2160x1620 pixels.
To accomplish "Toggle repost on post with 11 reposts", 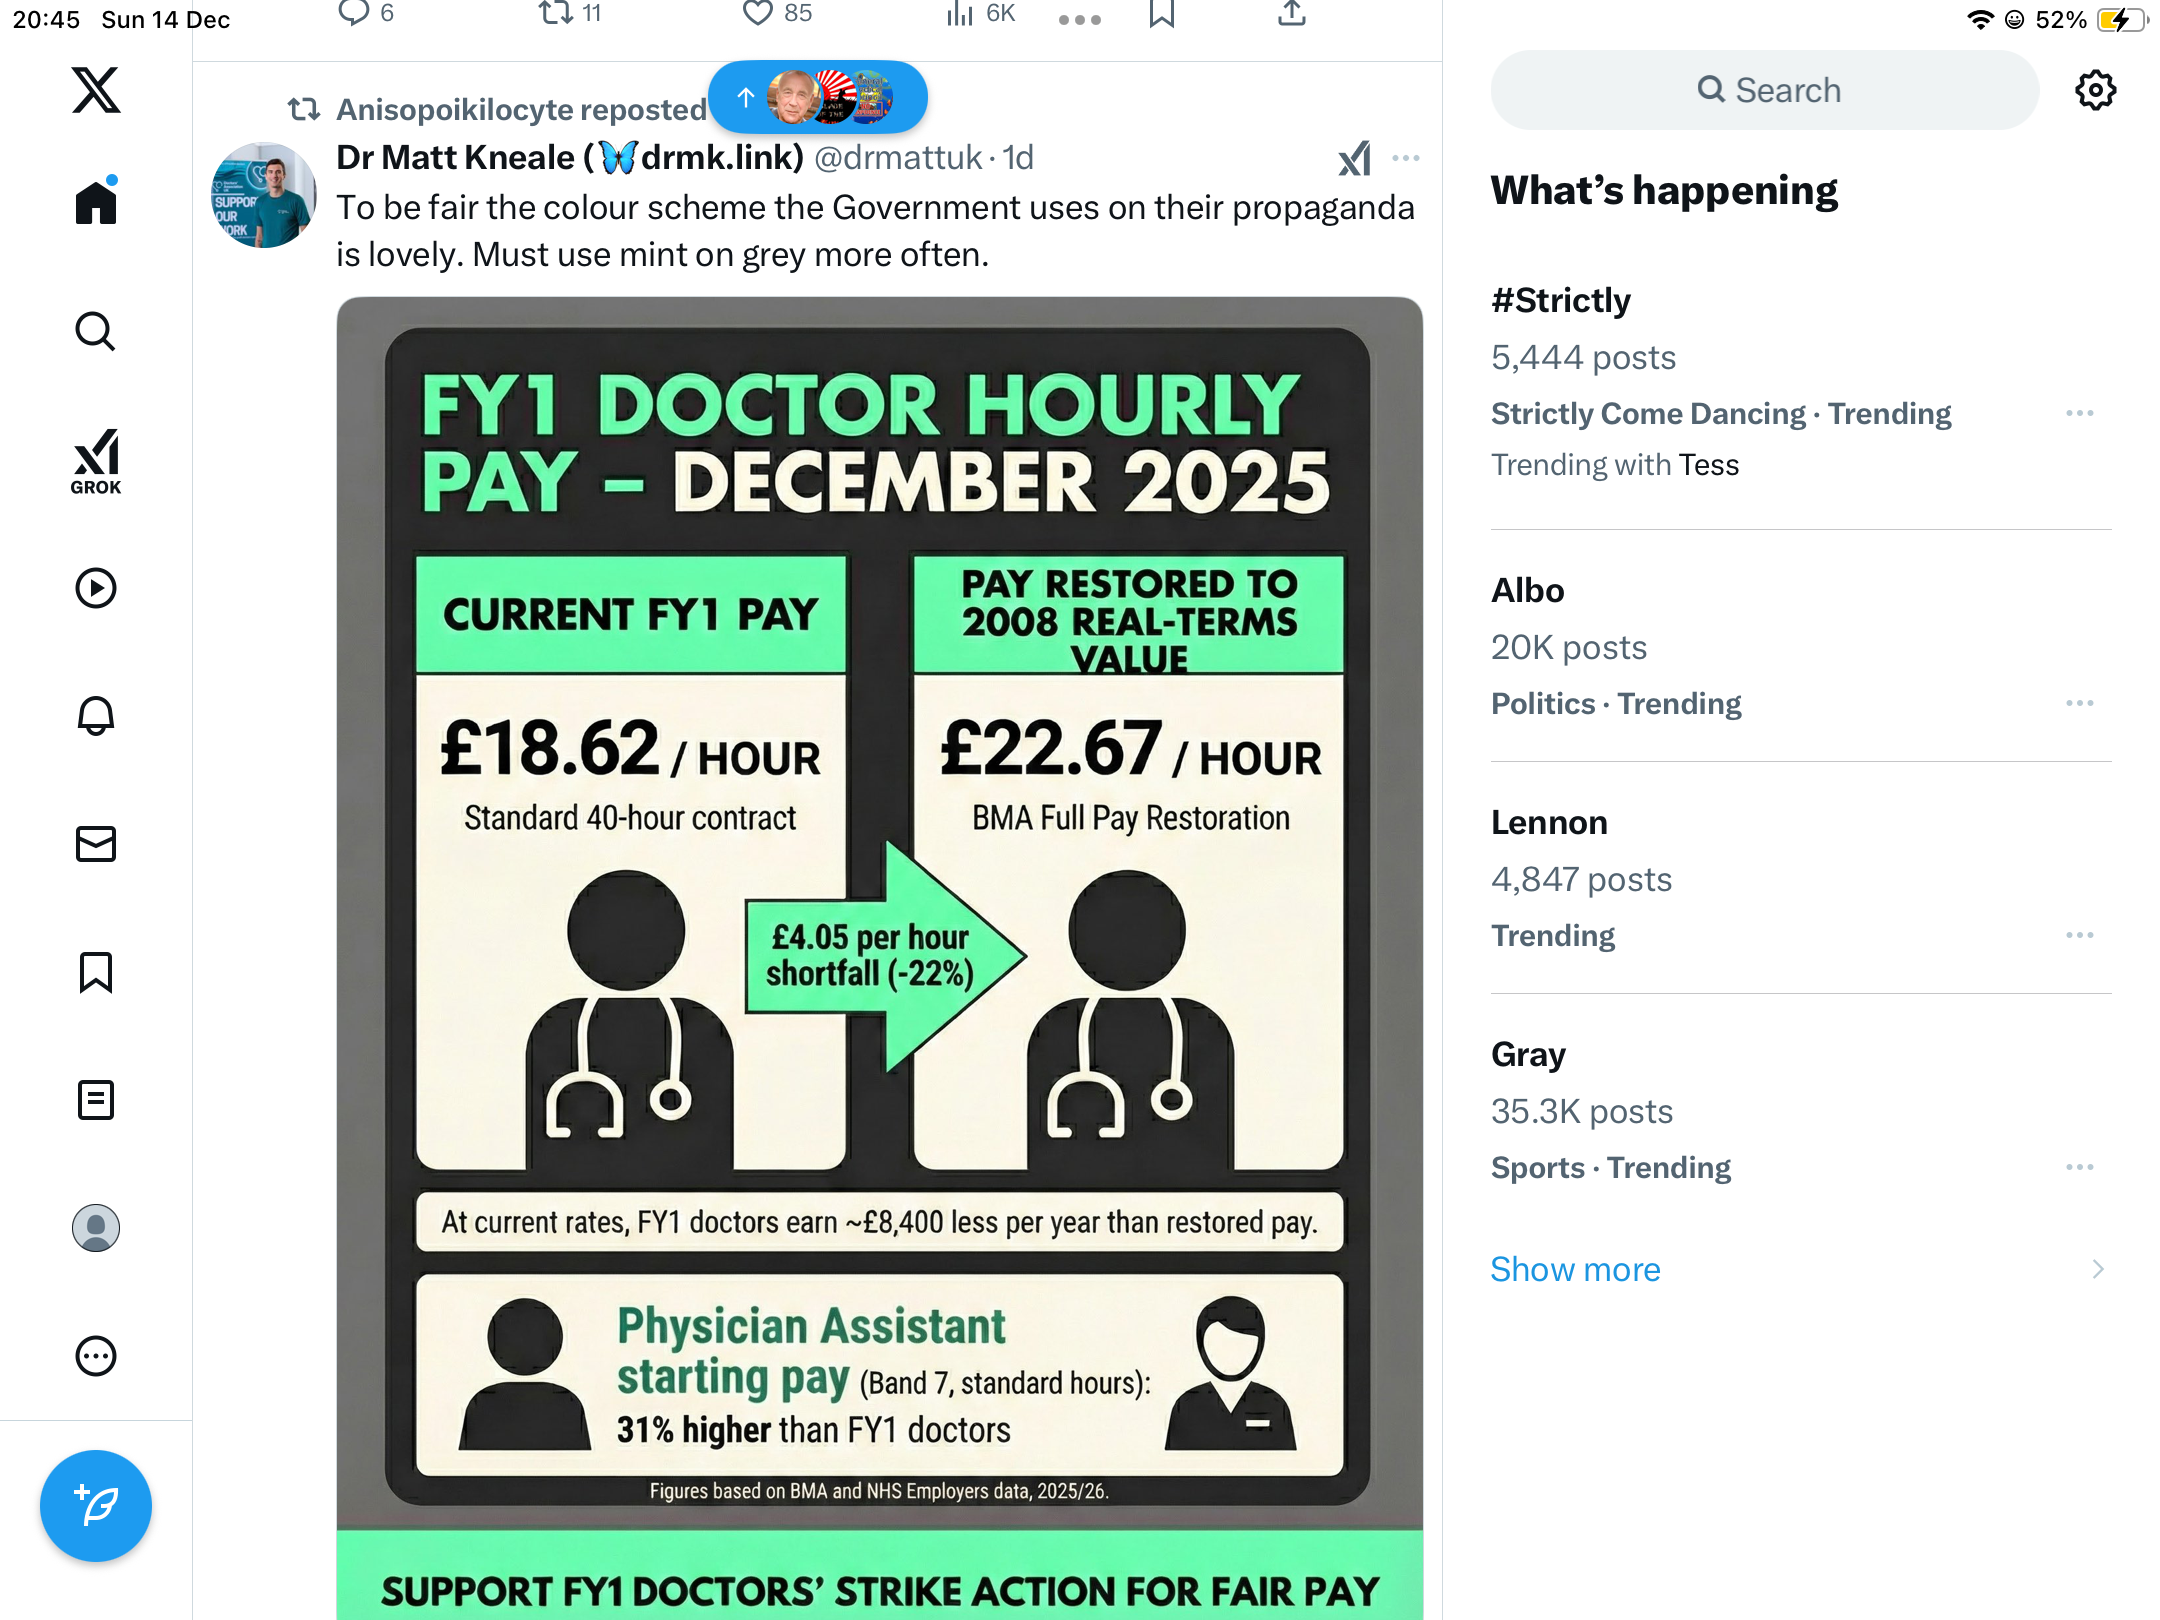I will pyautogui.click(x=570, y=13).
